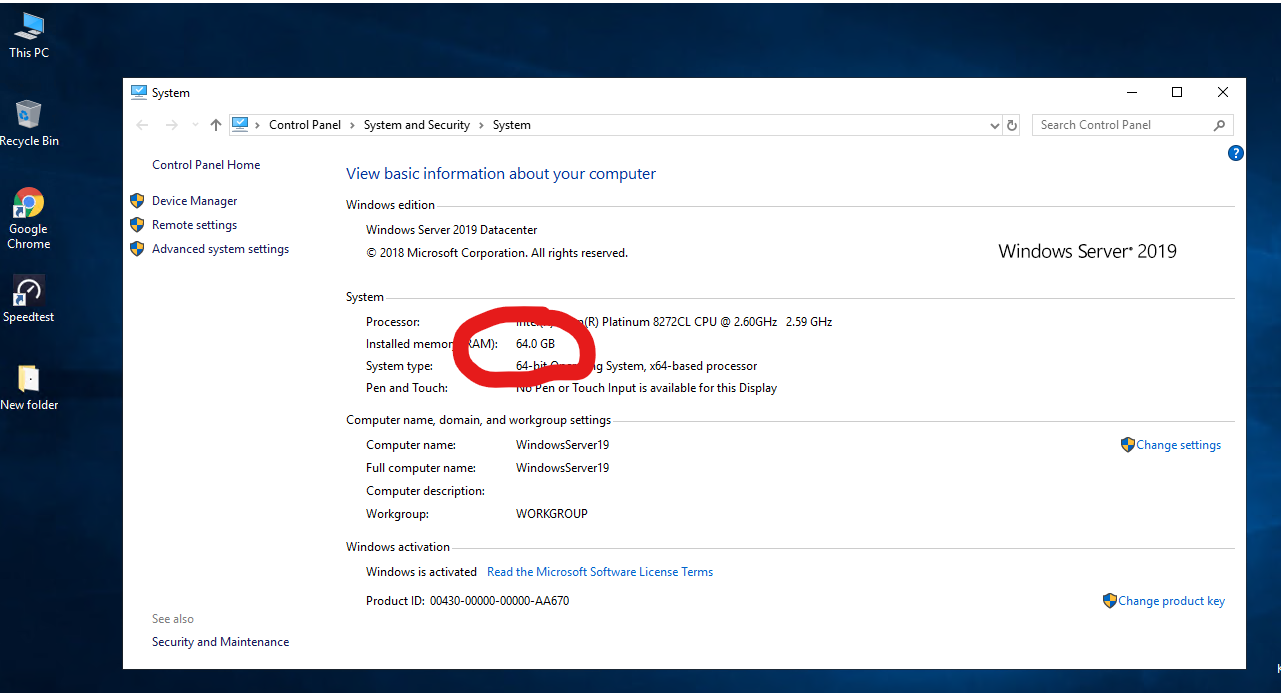
Task: Click the '2.59 GHz' processor speed
Action: tap(809, 322)
